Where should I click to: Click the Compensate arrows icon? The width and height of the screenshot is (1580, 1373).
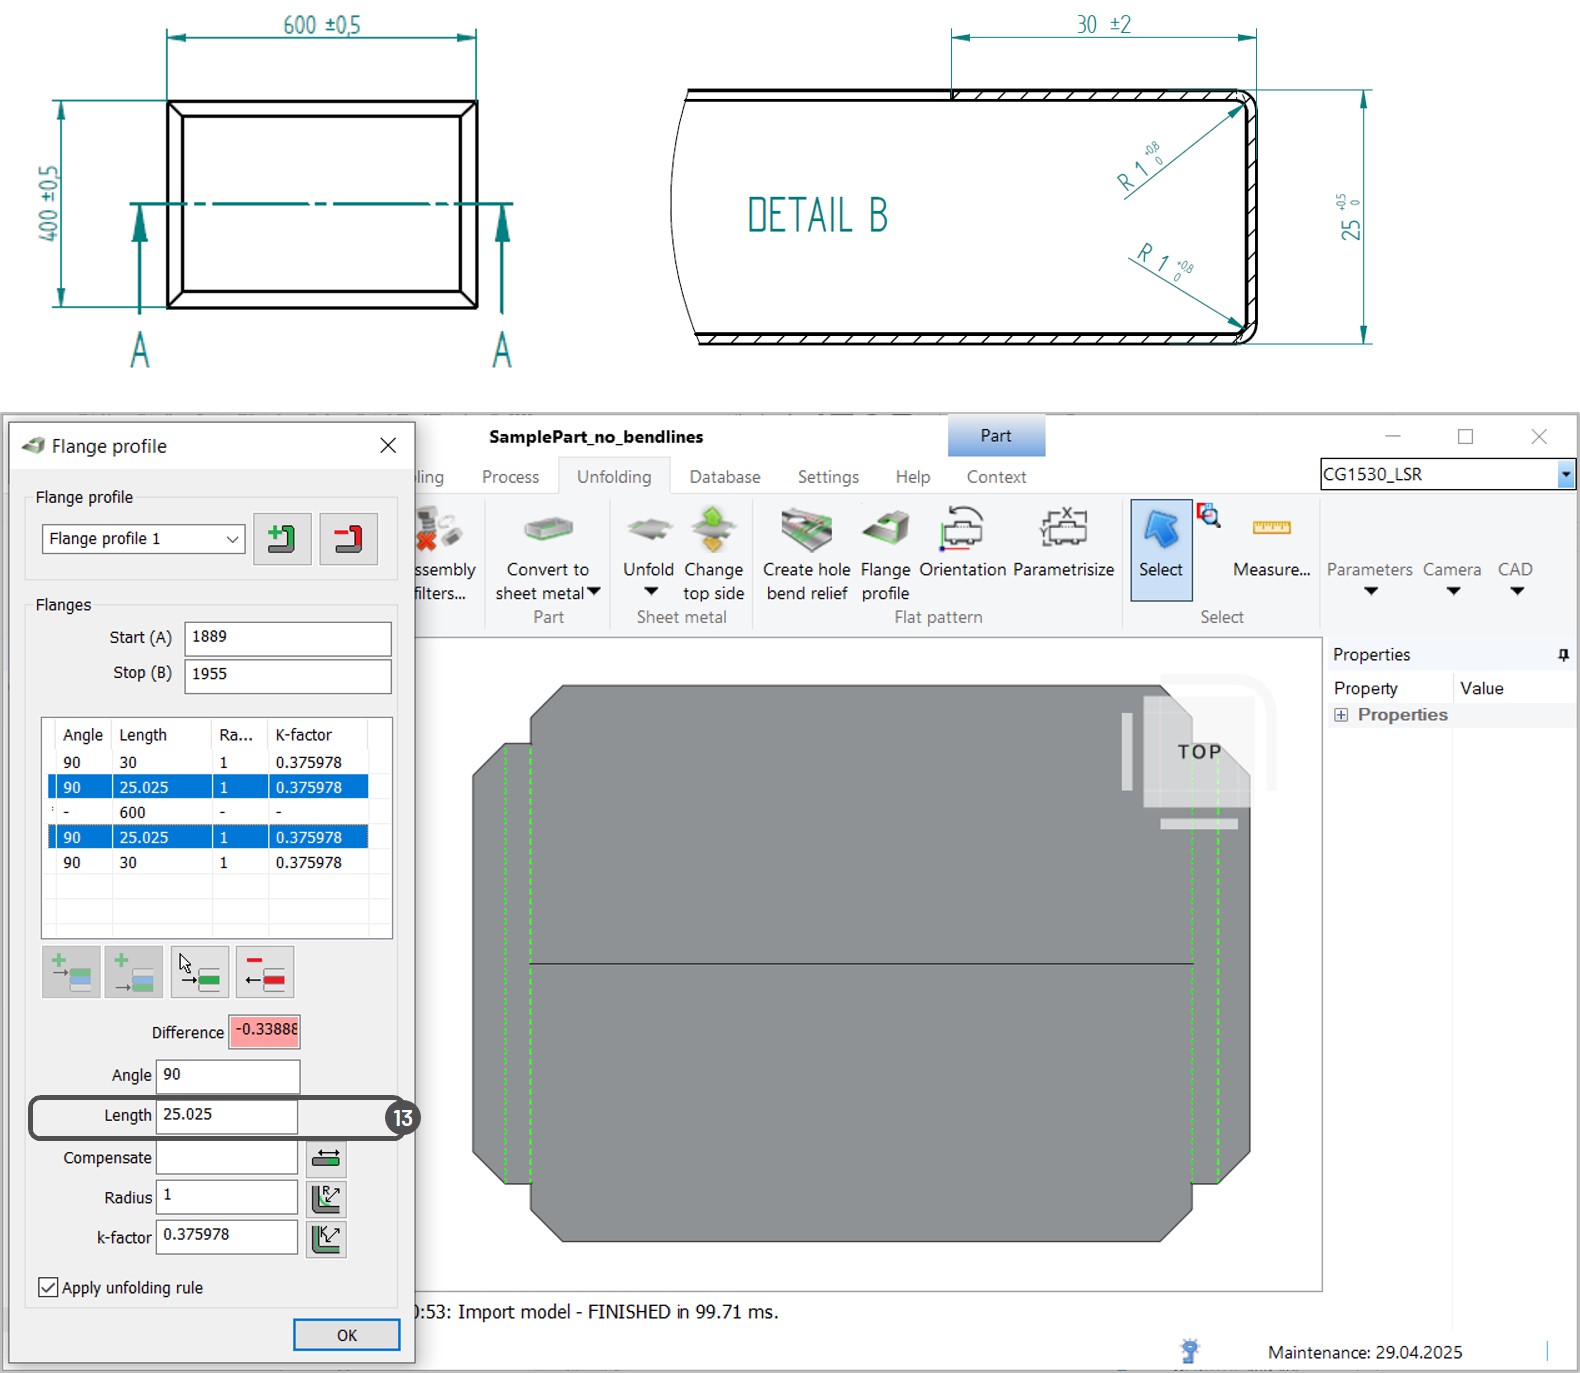(x=326, y=1158)
